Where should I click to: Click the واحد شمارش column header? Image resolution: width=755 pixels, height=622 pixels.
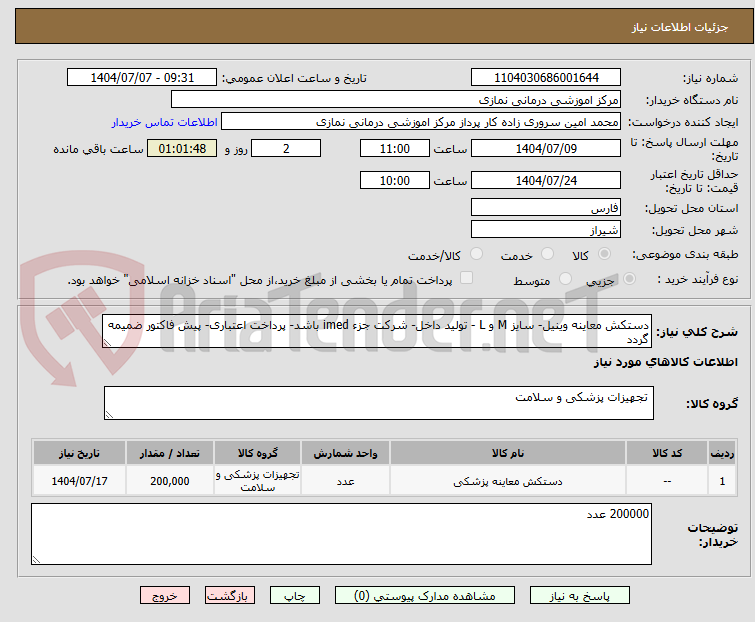pyautogui.click(x=345, y=453)
